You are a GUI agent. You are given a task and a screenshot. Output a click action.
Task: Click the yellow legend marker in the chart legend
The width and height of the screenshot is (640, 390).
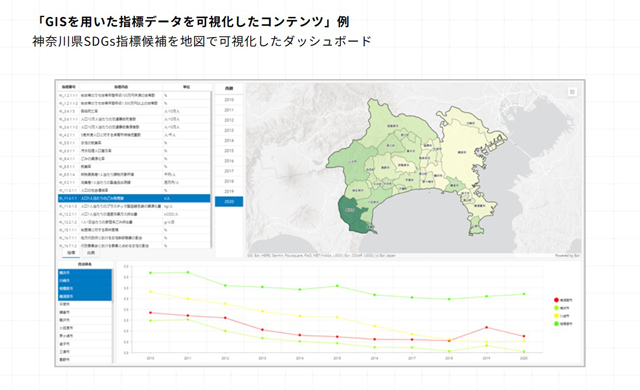tap(556, 316)
